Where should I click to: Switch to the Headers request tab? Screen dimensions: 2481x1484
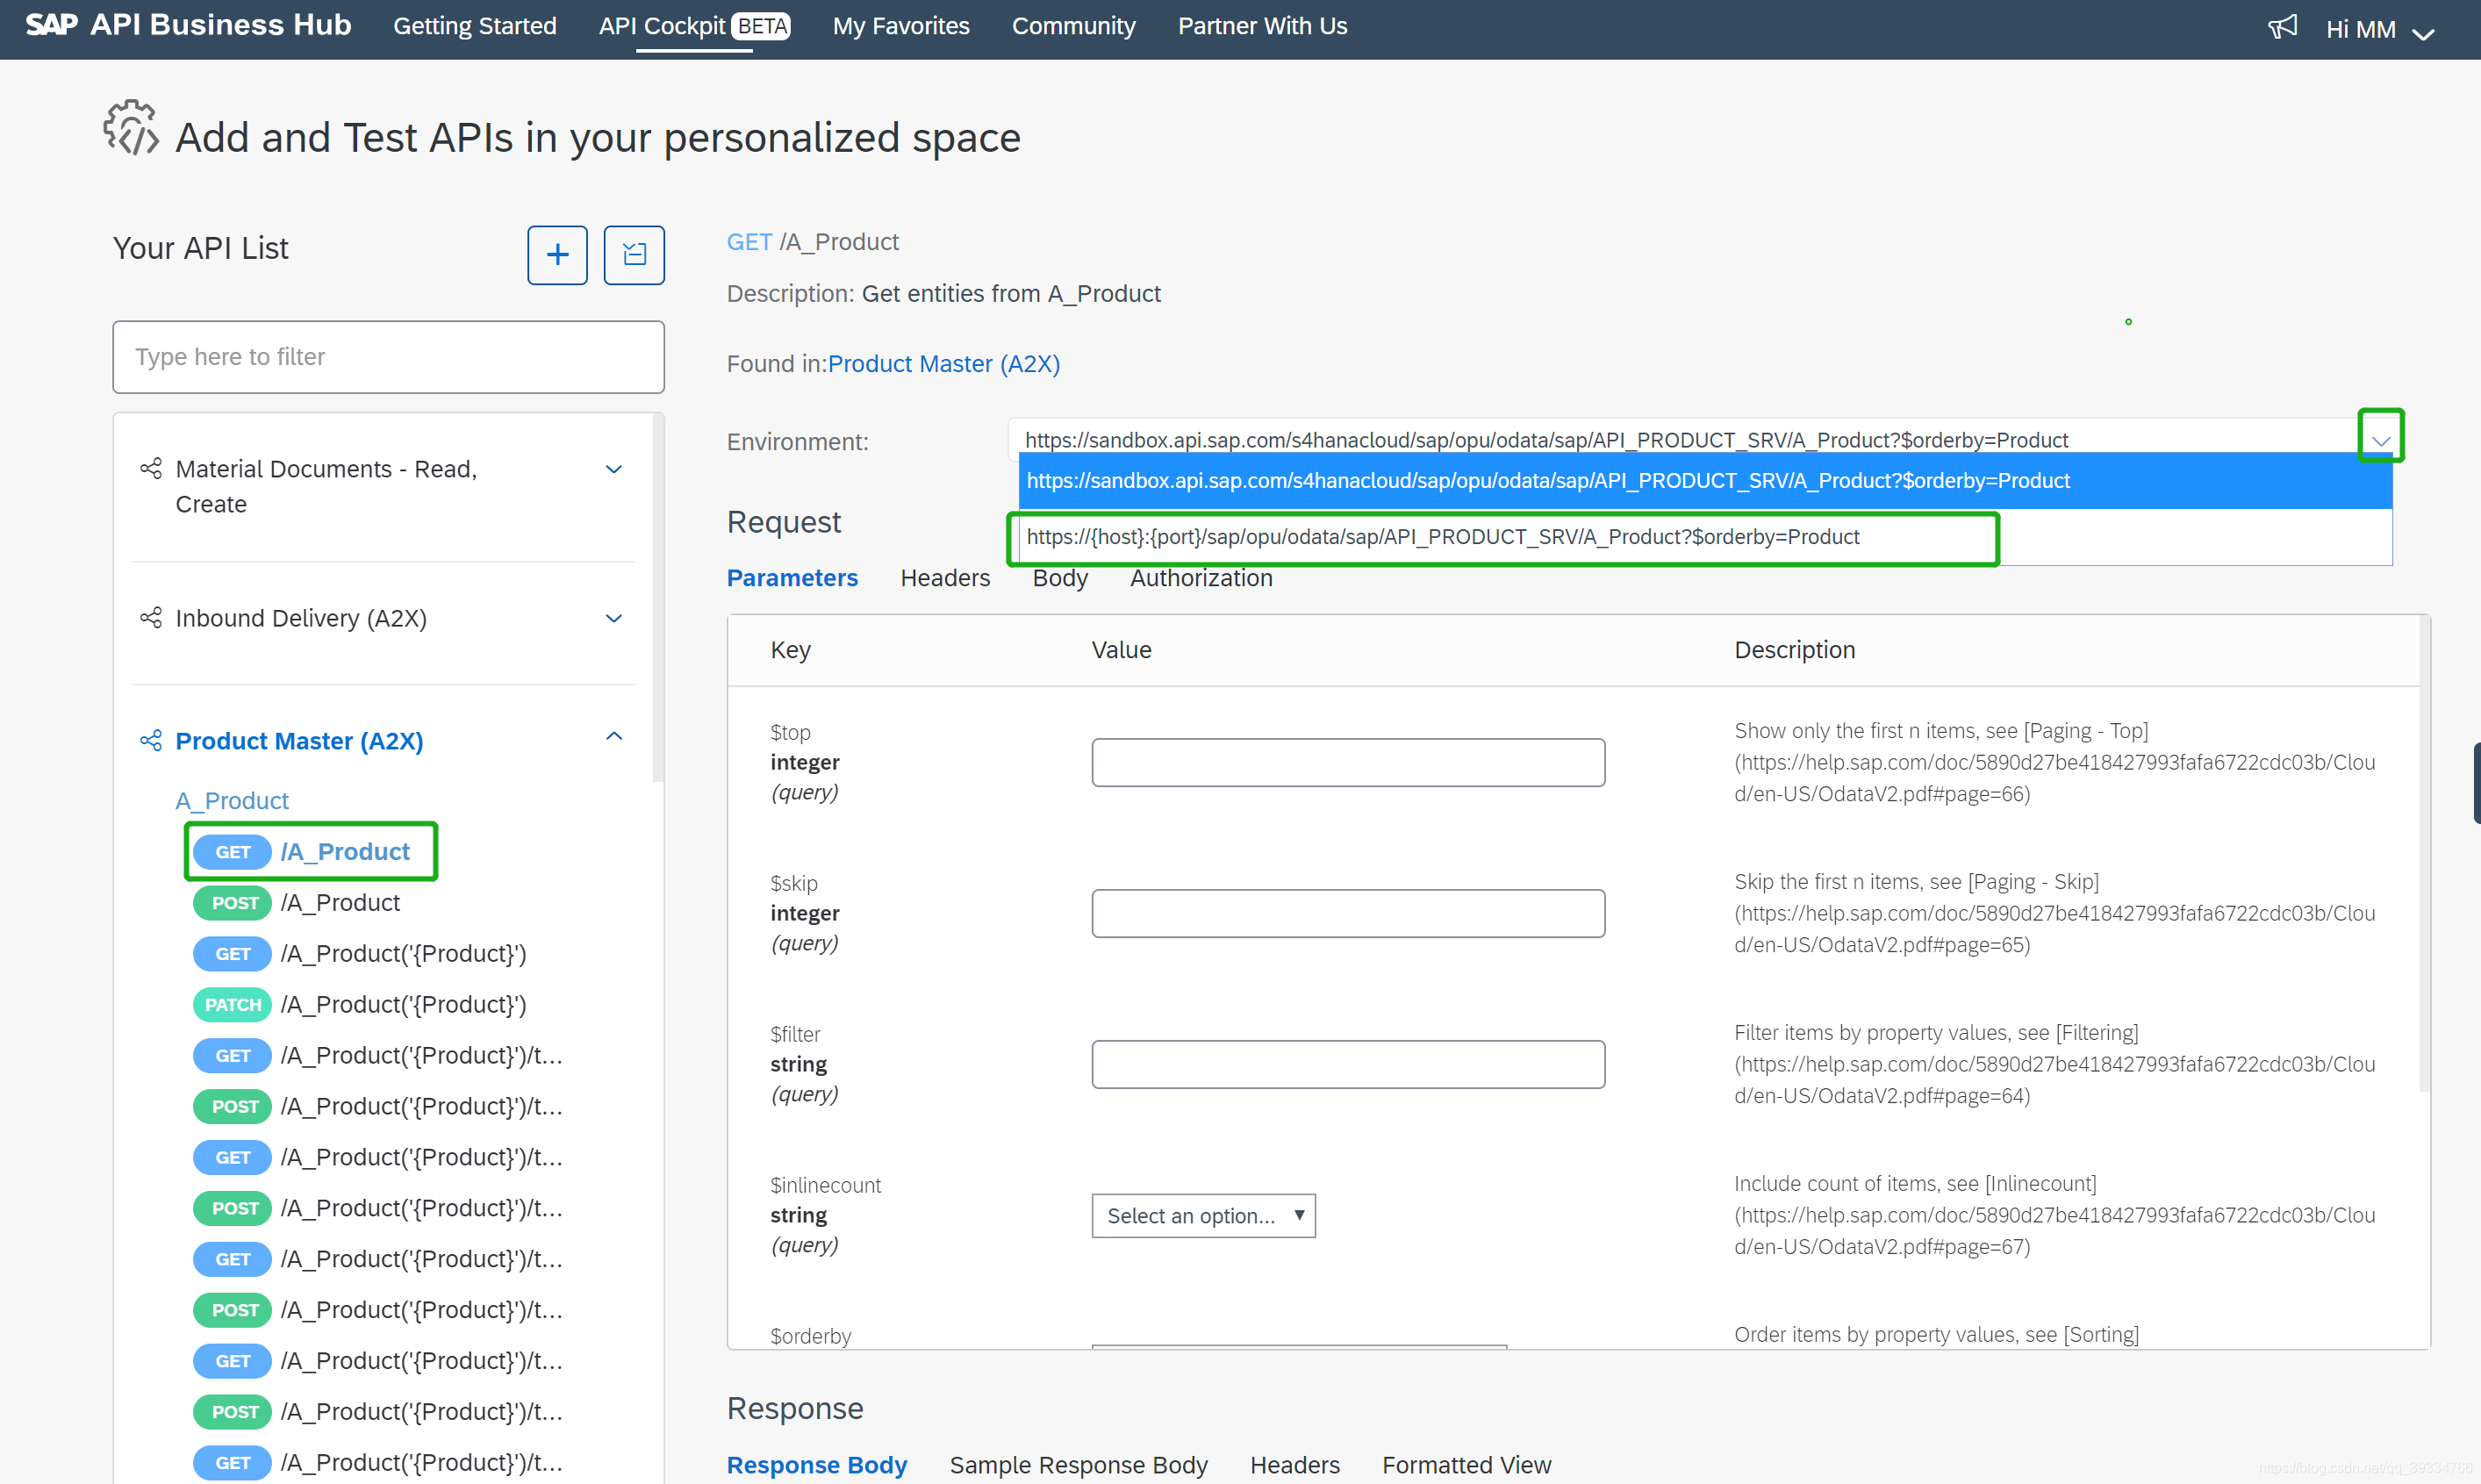[x=944, y=578]
